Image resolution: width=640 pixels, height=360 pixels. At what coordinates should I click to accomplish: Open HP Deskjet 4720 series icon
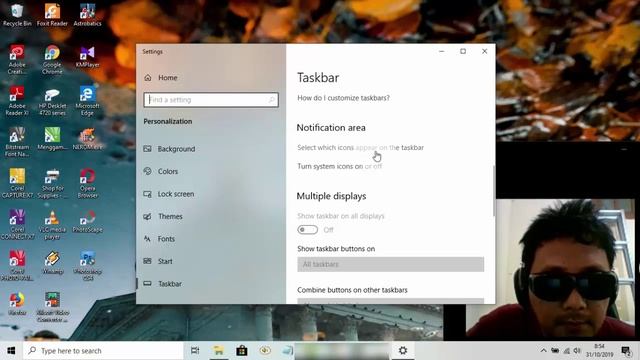tap(52, 101)
